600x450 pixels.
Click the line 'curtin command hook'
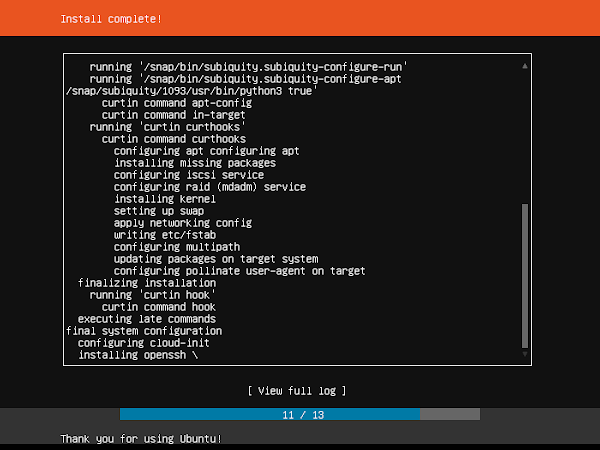coord(159,307)
